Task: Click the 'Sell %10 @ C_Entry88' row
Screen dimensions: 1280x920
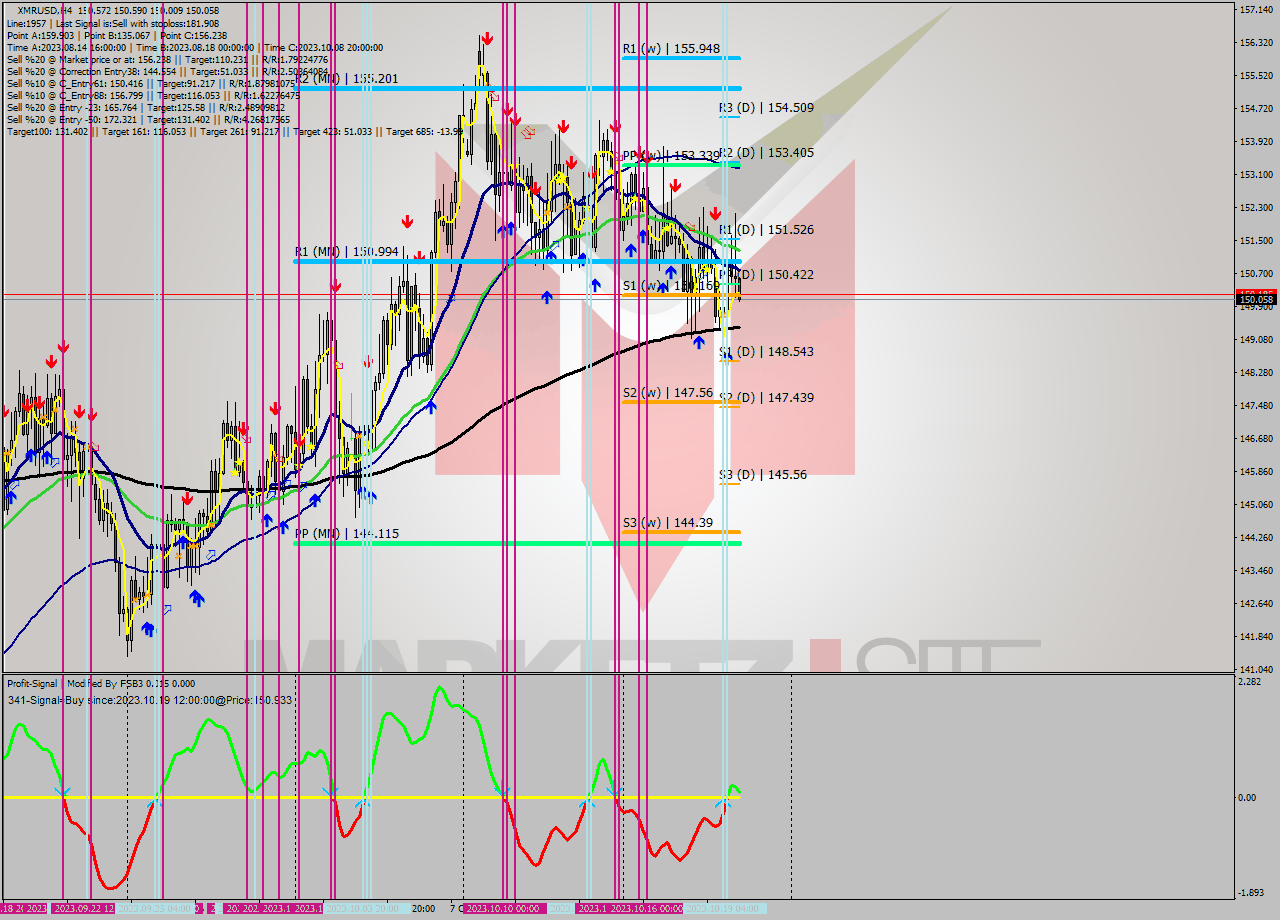Action: coord(155,95)
